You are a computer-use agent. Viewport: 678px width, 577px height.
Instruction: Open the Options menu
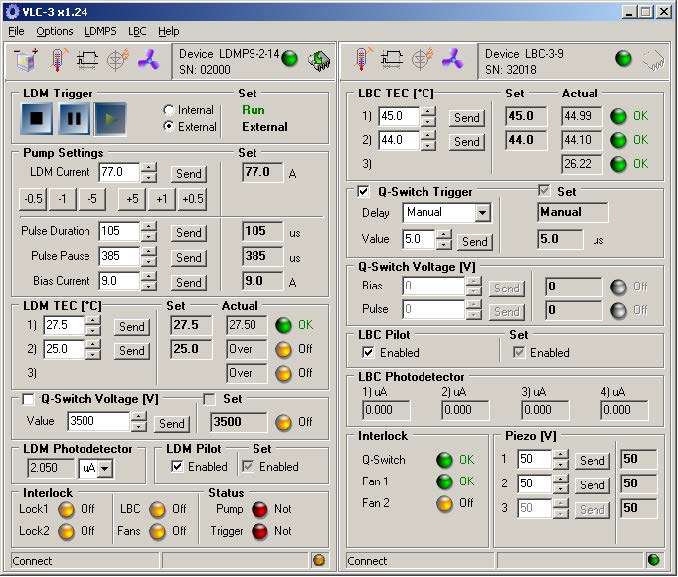55,31
